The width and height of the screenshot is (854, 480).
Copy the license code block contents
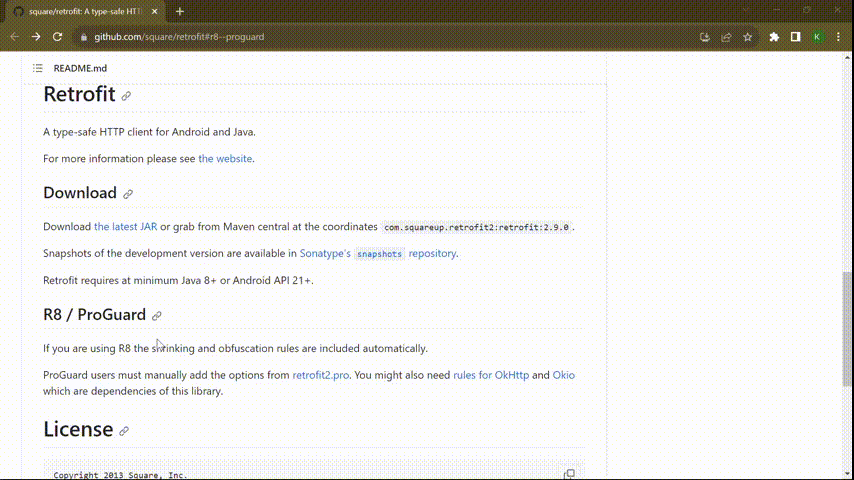point(569,474)
